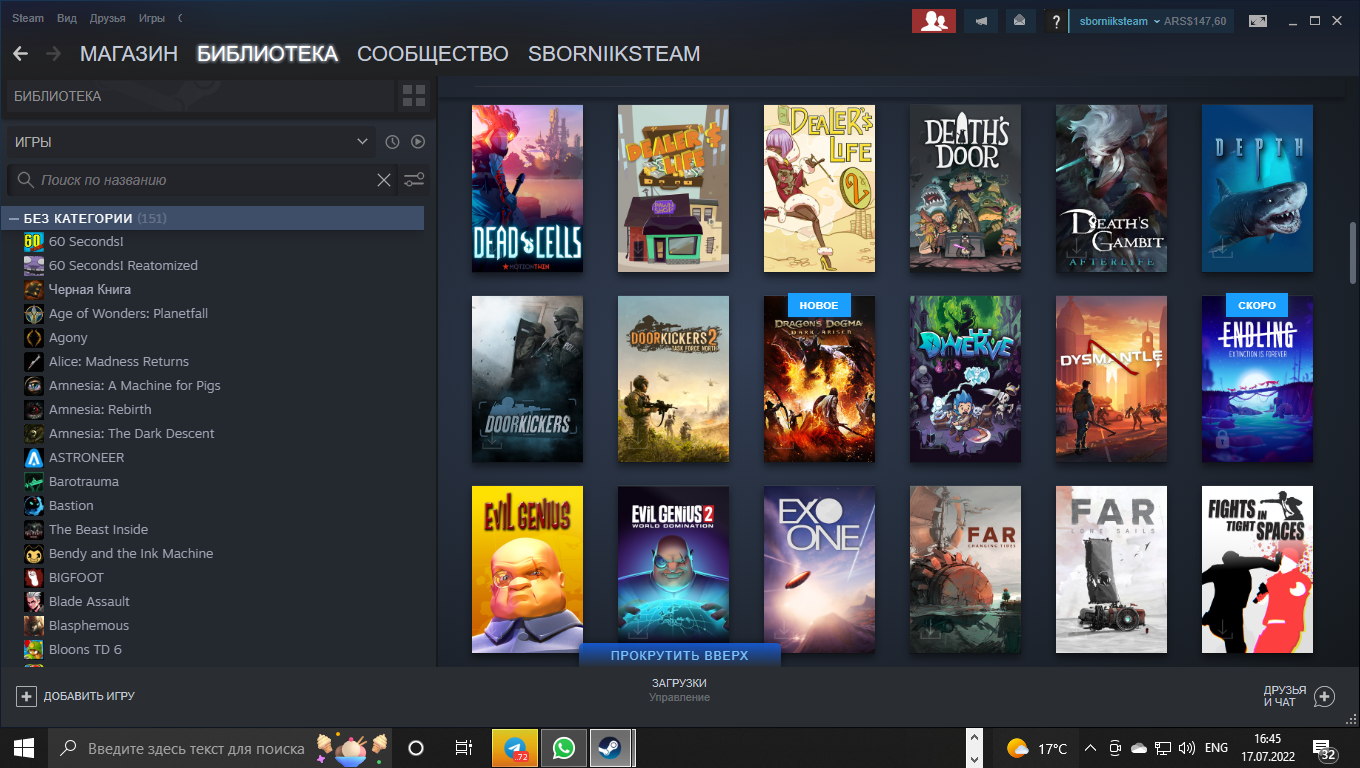The width and height of the screenshot is (1360, 768).
Task: Select Amnesia: Rebirth in list
Action: 100,409
